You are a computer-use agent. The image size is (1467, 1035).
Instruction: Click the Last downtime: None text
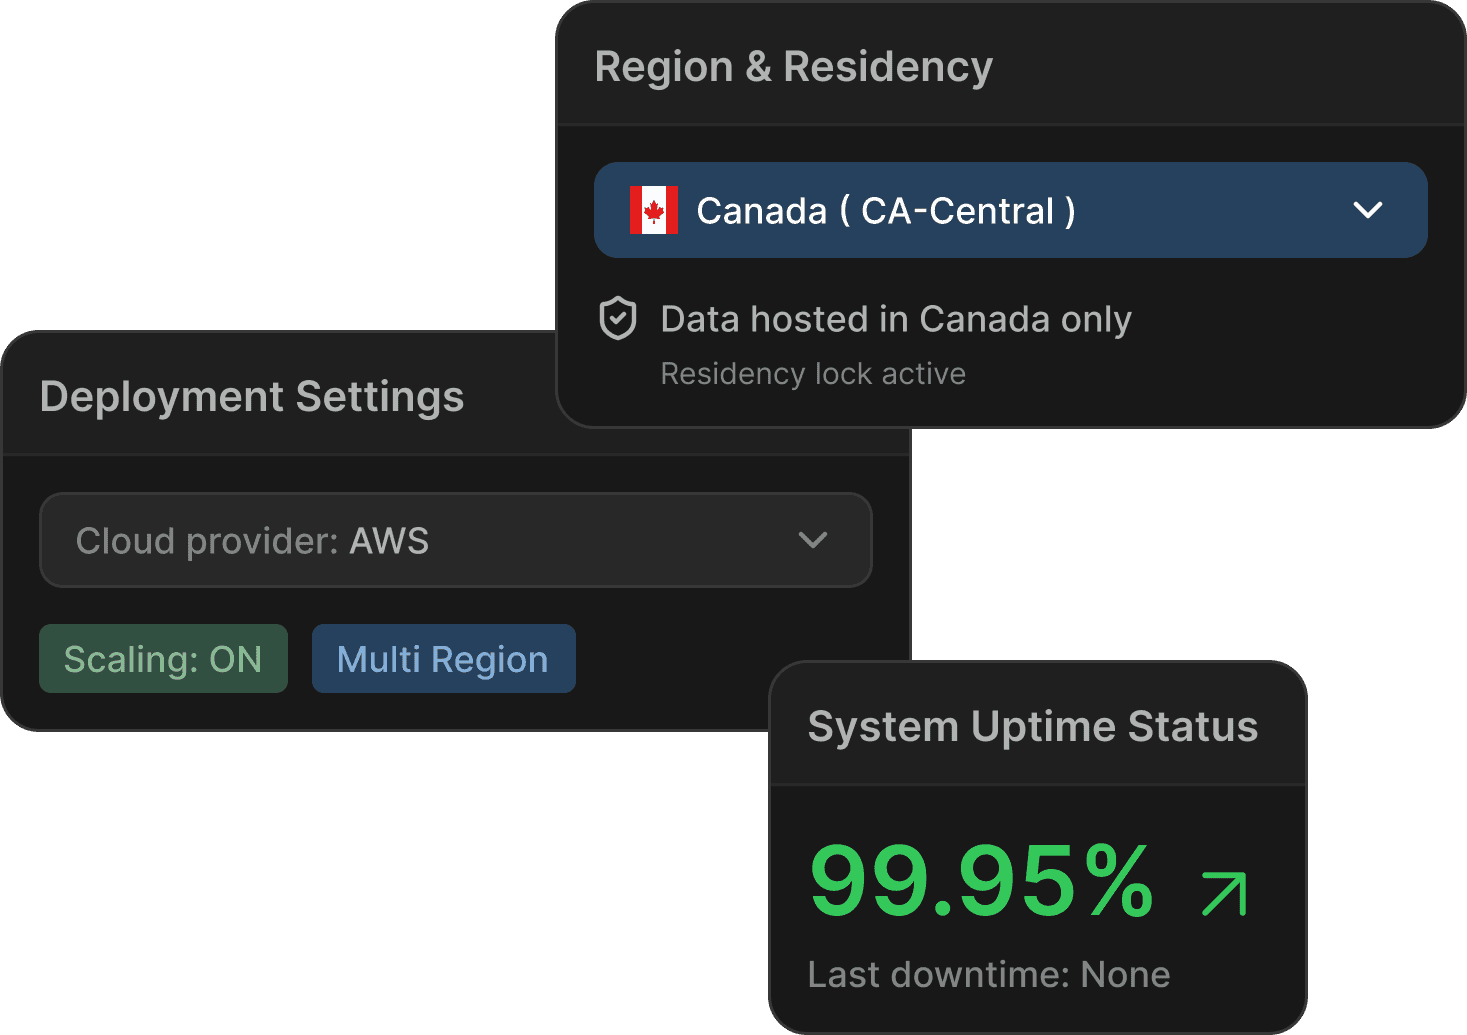click(988, 975)
